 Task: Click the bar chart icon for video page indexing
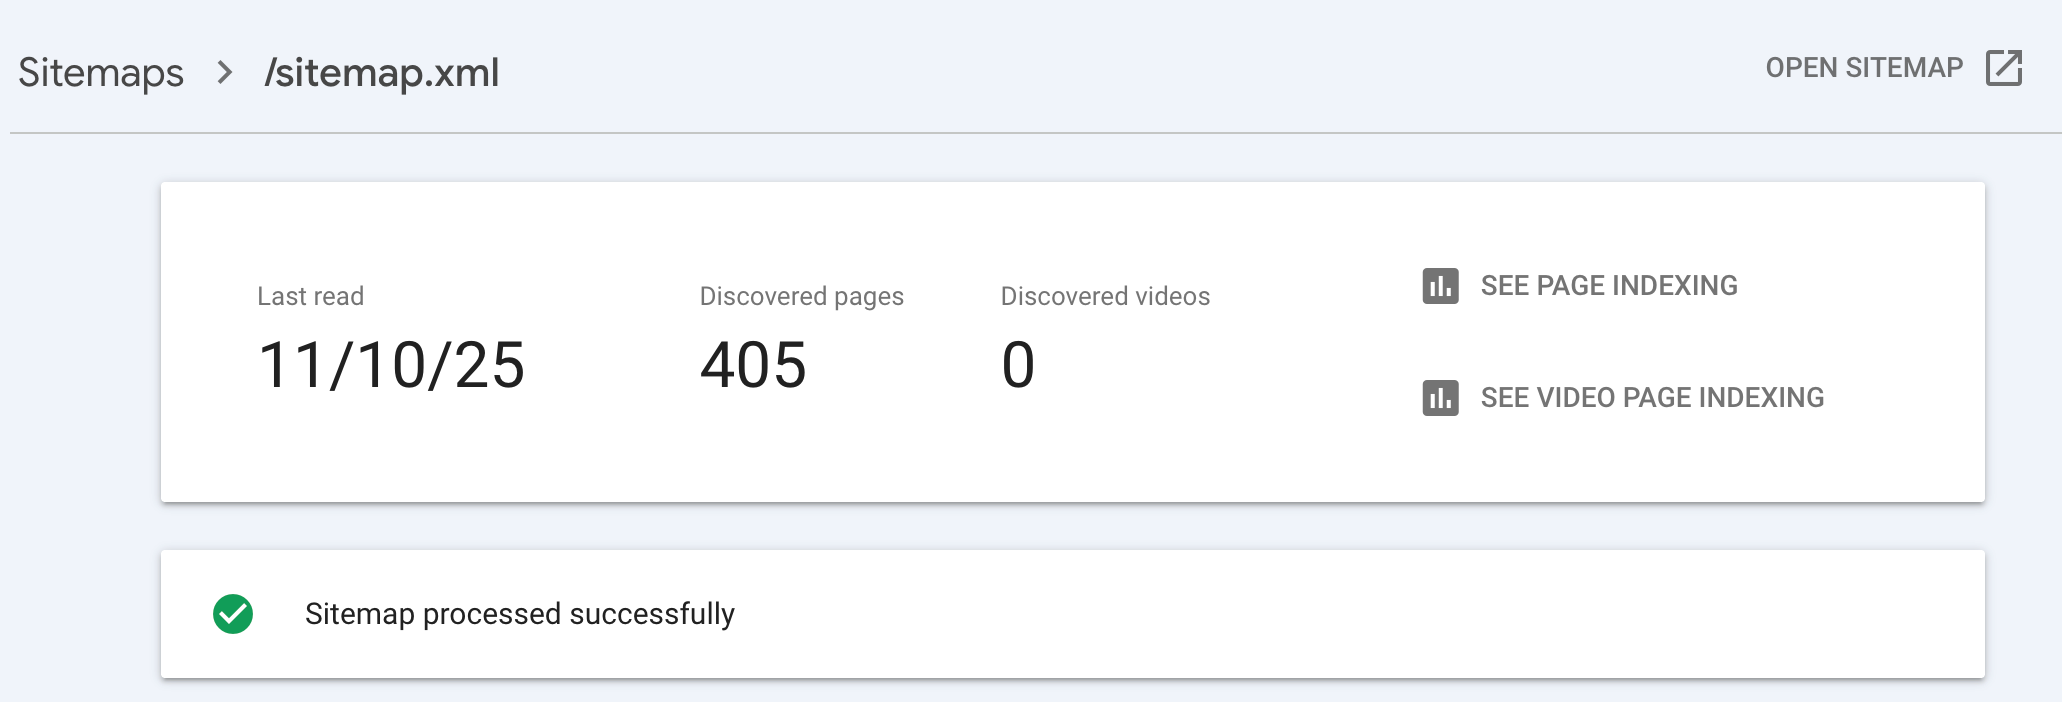[1440, 398]
